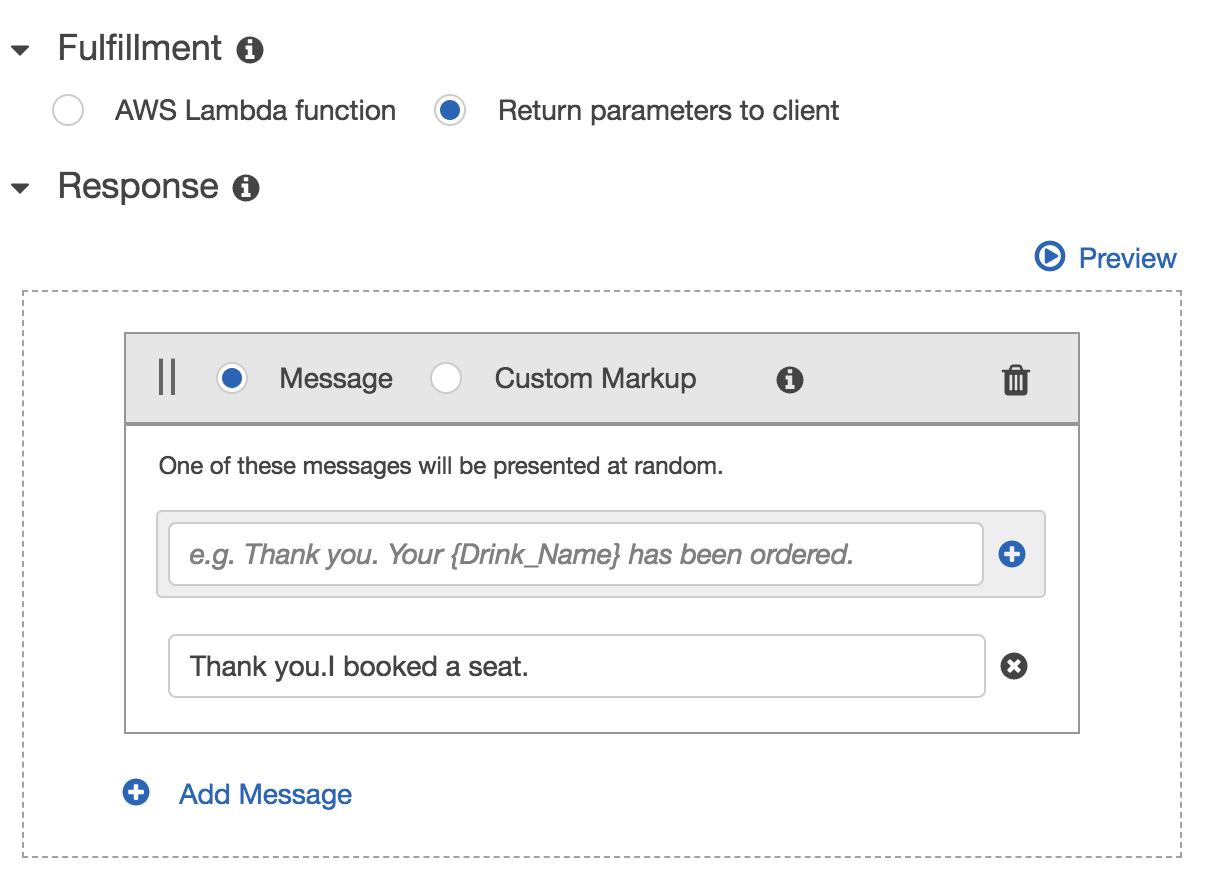Viewport: 1220px width, 880px height.
Task: Collapse the Response section
Action: tap(20, 188)
